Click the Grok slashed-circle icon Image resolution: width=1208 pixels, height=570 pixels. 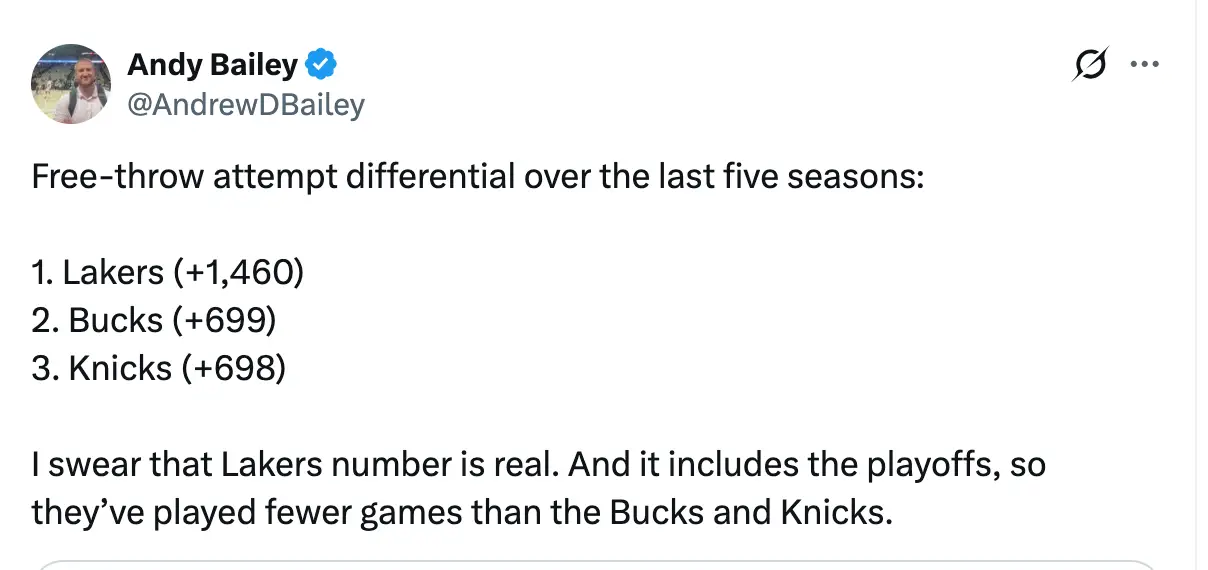coord(1087,66)
